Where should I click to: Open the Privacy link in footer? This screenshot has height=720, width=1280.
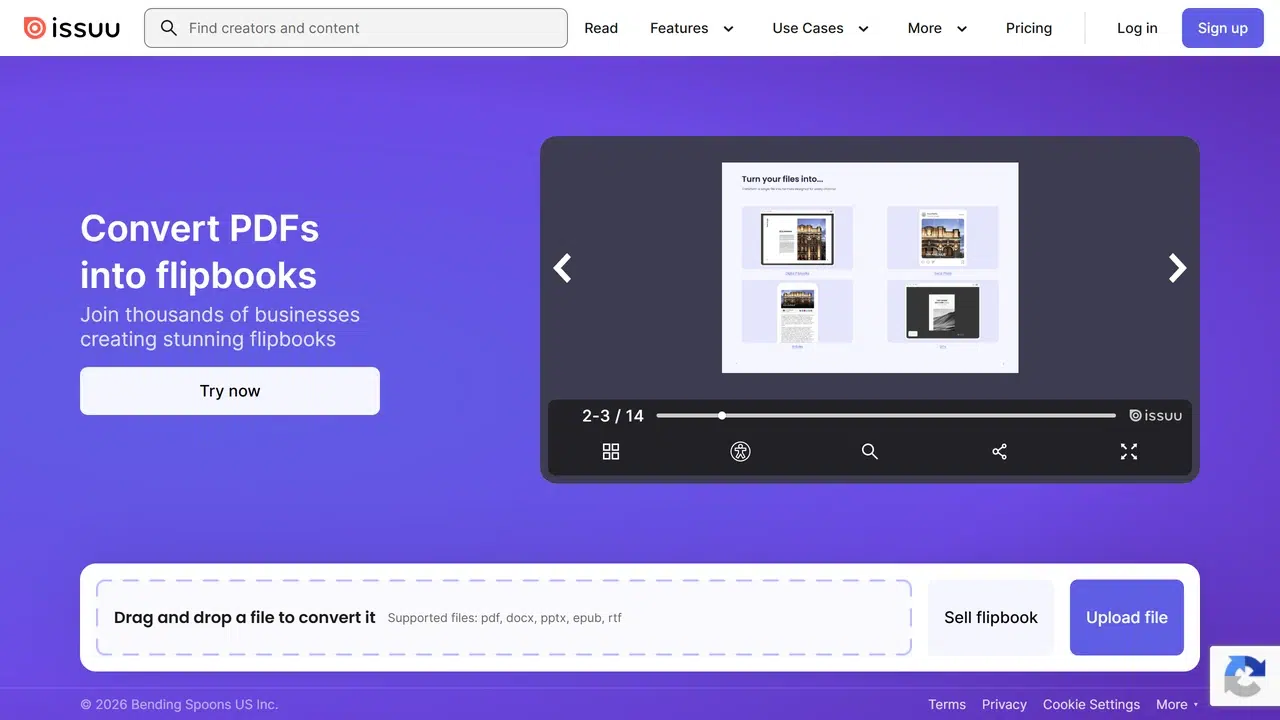tap(1004, 704)
